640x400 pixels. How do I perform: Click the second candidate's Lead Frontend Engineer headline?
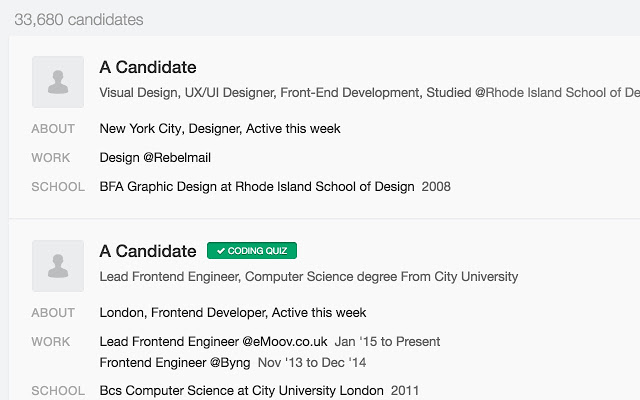coord(309,276)
